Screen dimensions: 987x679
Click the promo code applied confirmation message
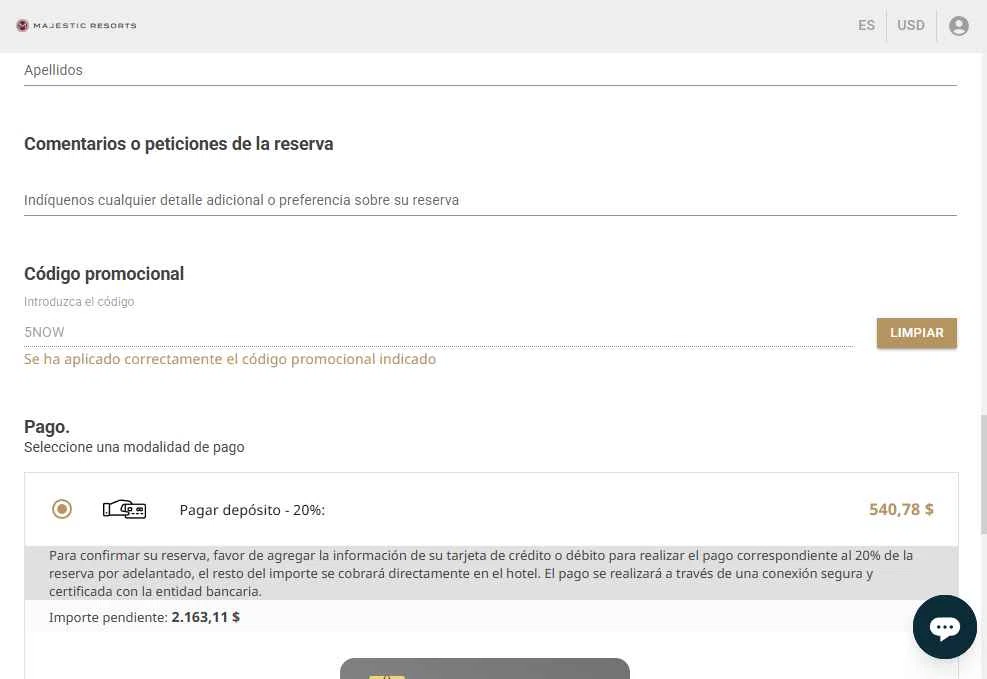[230, 359]
